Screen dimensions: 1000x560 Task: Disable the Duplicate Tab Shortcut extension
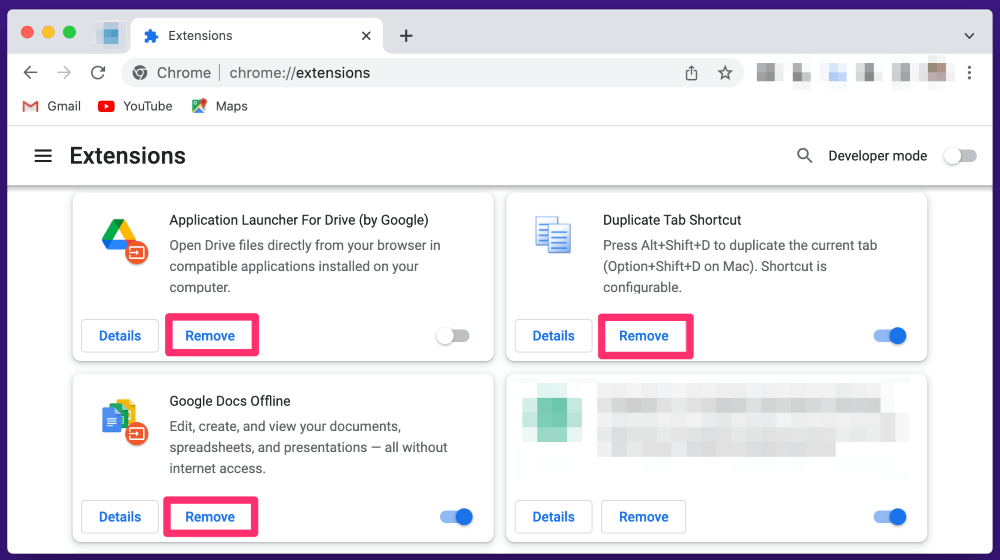(890, 335)
